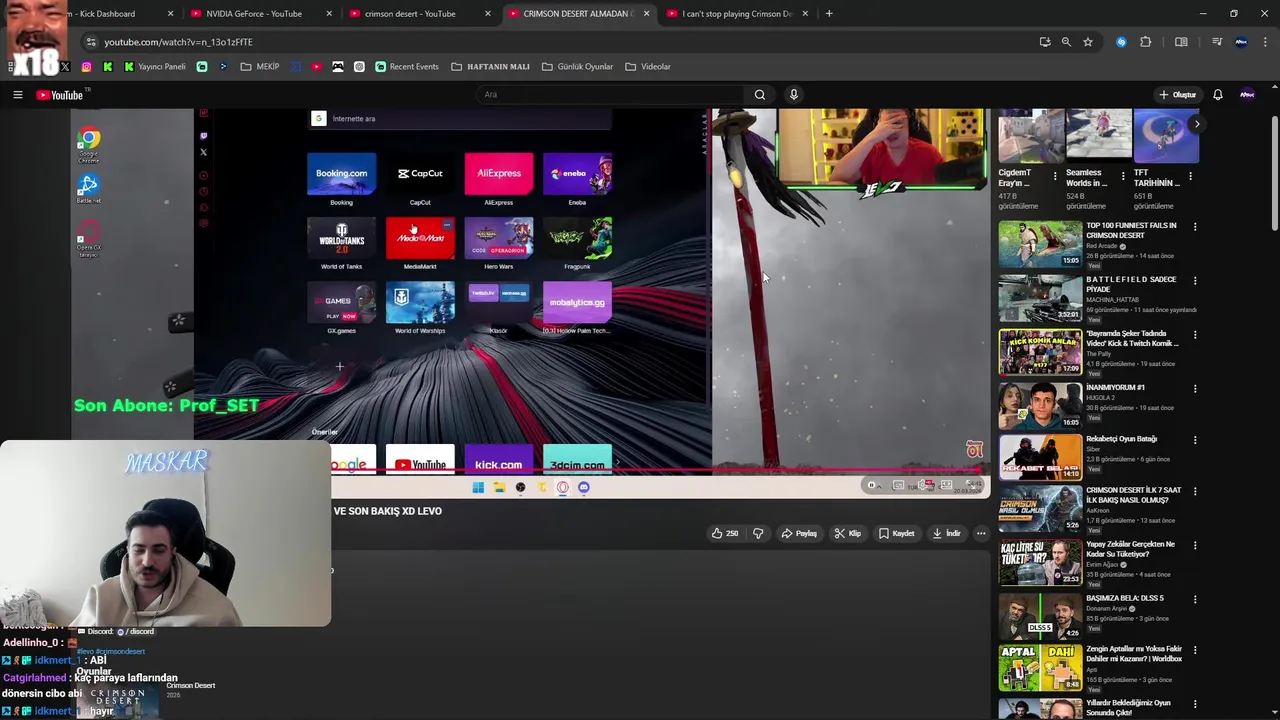Viewport: 1280px width, 720px height.
Task: Open the MEKİP bookmark folder
Action: tap(260, 67)
